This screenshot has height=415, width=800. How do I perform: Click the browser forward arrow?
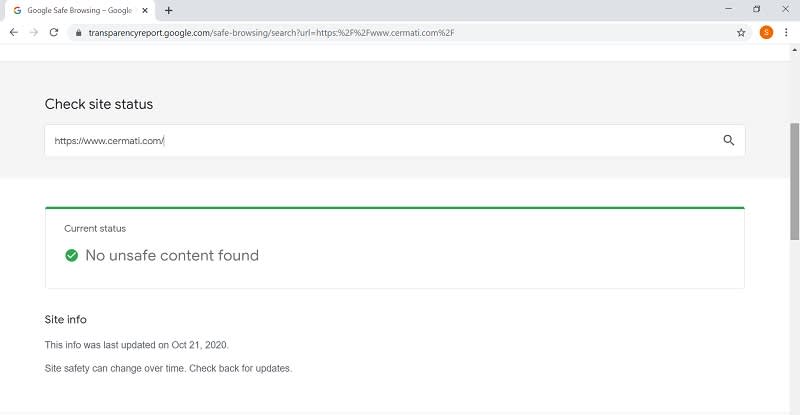coord(34,32)
